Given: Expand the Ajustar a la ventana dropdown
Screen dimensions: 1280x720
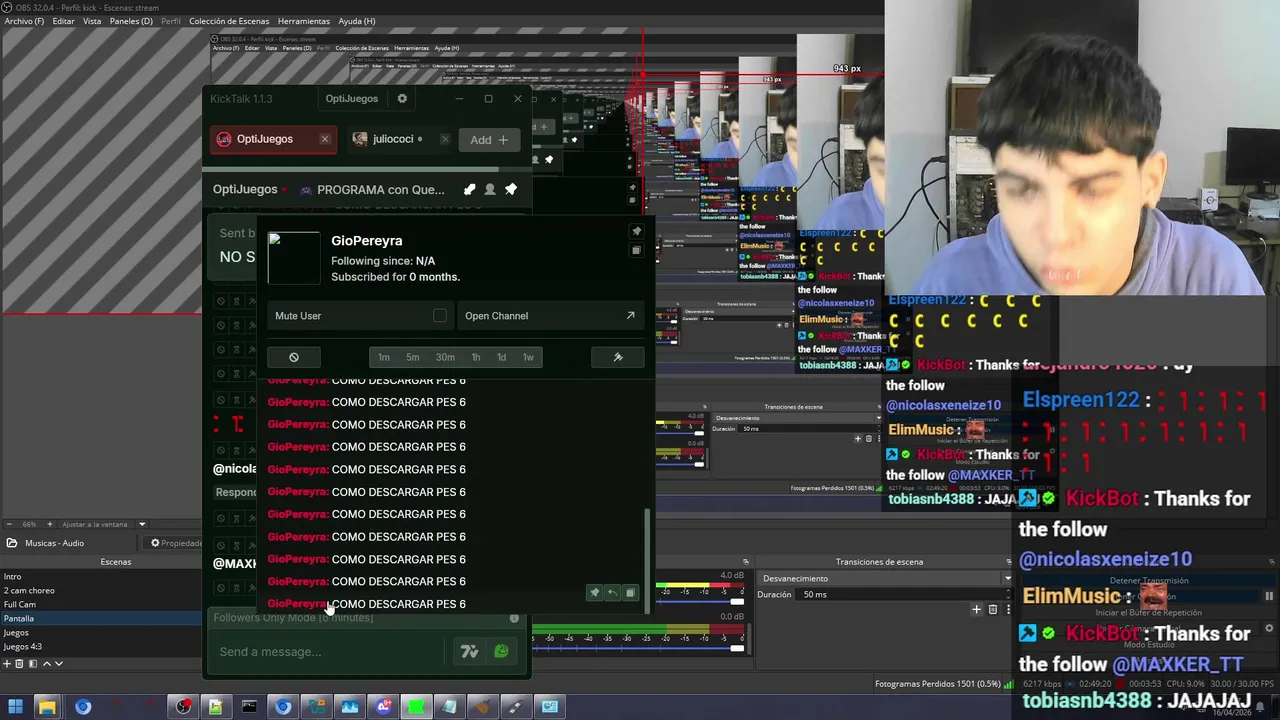Looking at the screenshot, I should (142, 524).
